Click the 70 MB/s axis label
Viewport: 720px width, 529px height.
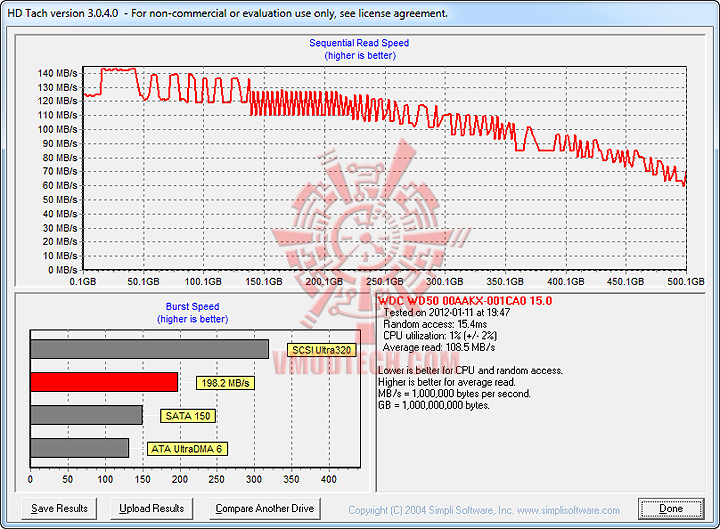60,171
